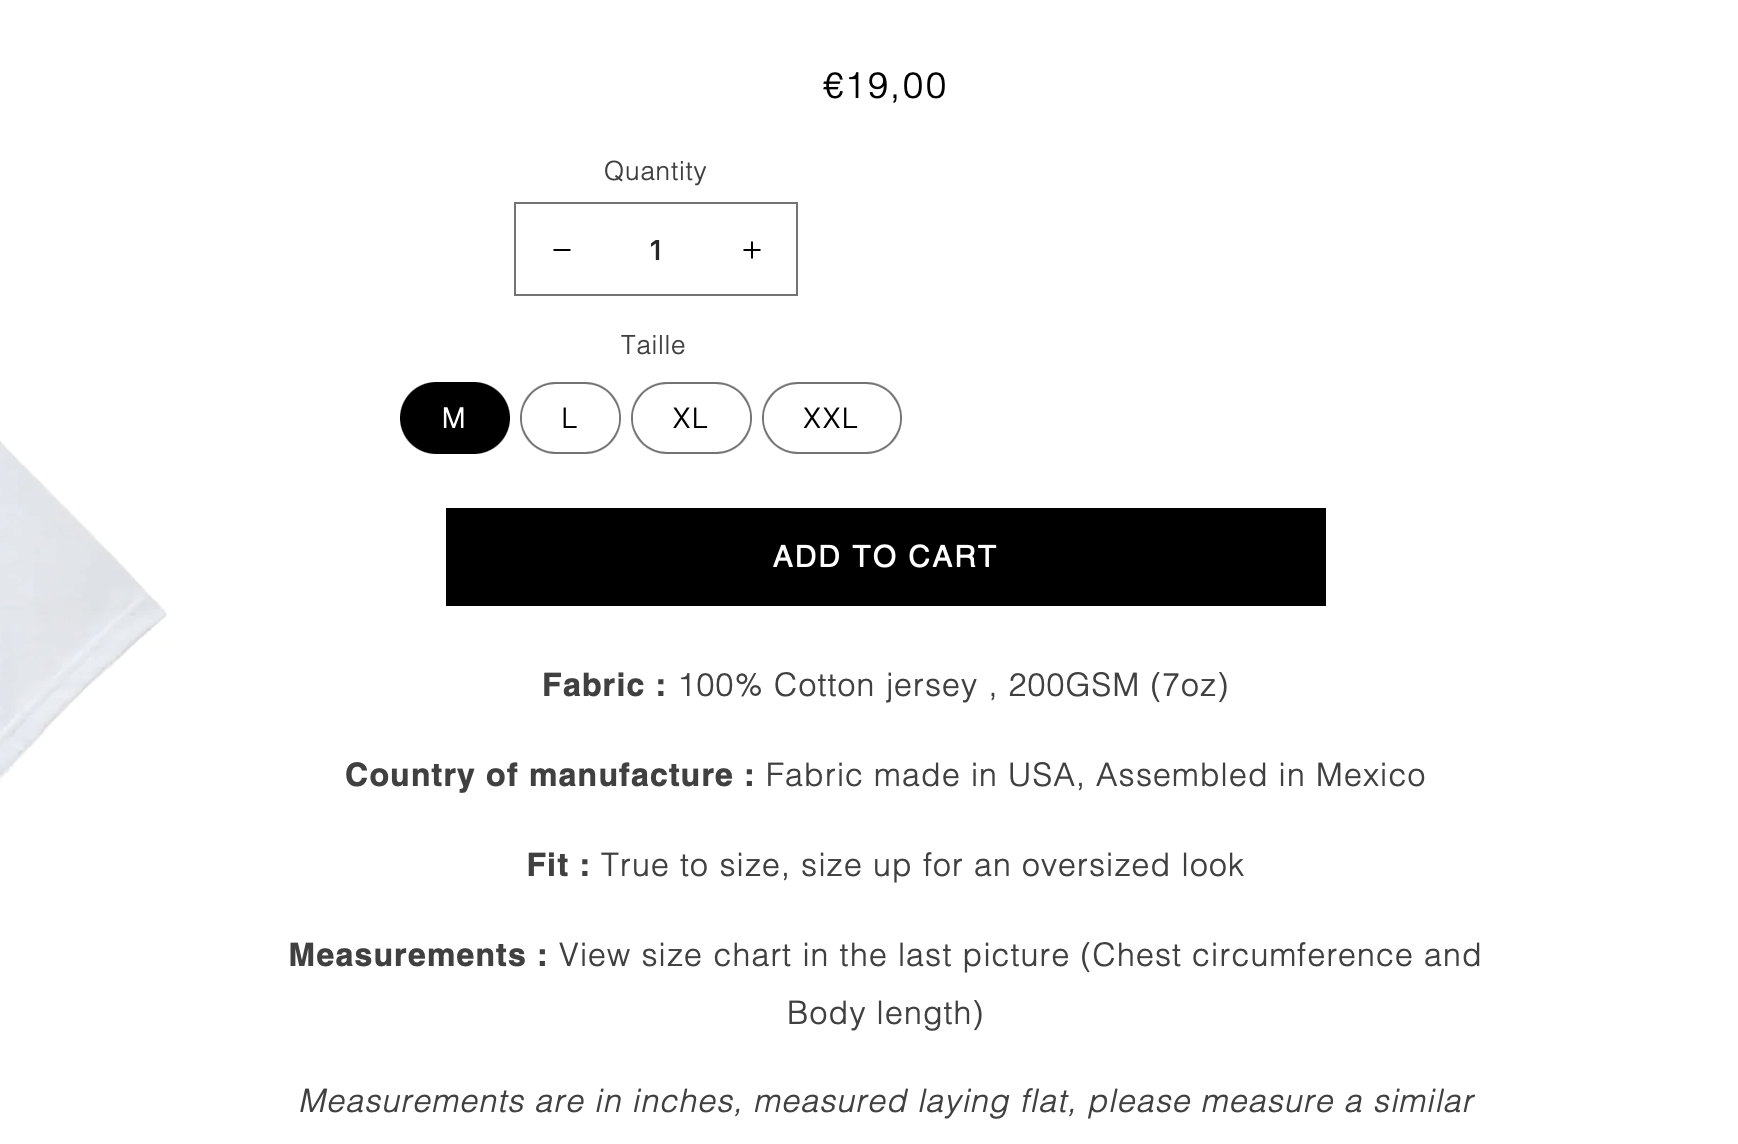Click the Assembled in Mexico text
1738x1144 pixels.
pyautogui.click(x=1260, y=775)
